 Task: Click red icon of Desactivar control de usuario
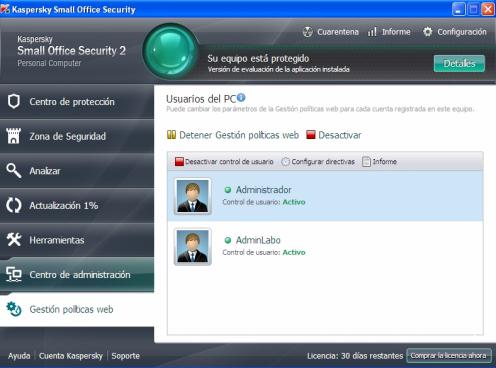(179, 162)
